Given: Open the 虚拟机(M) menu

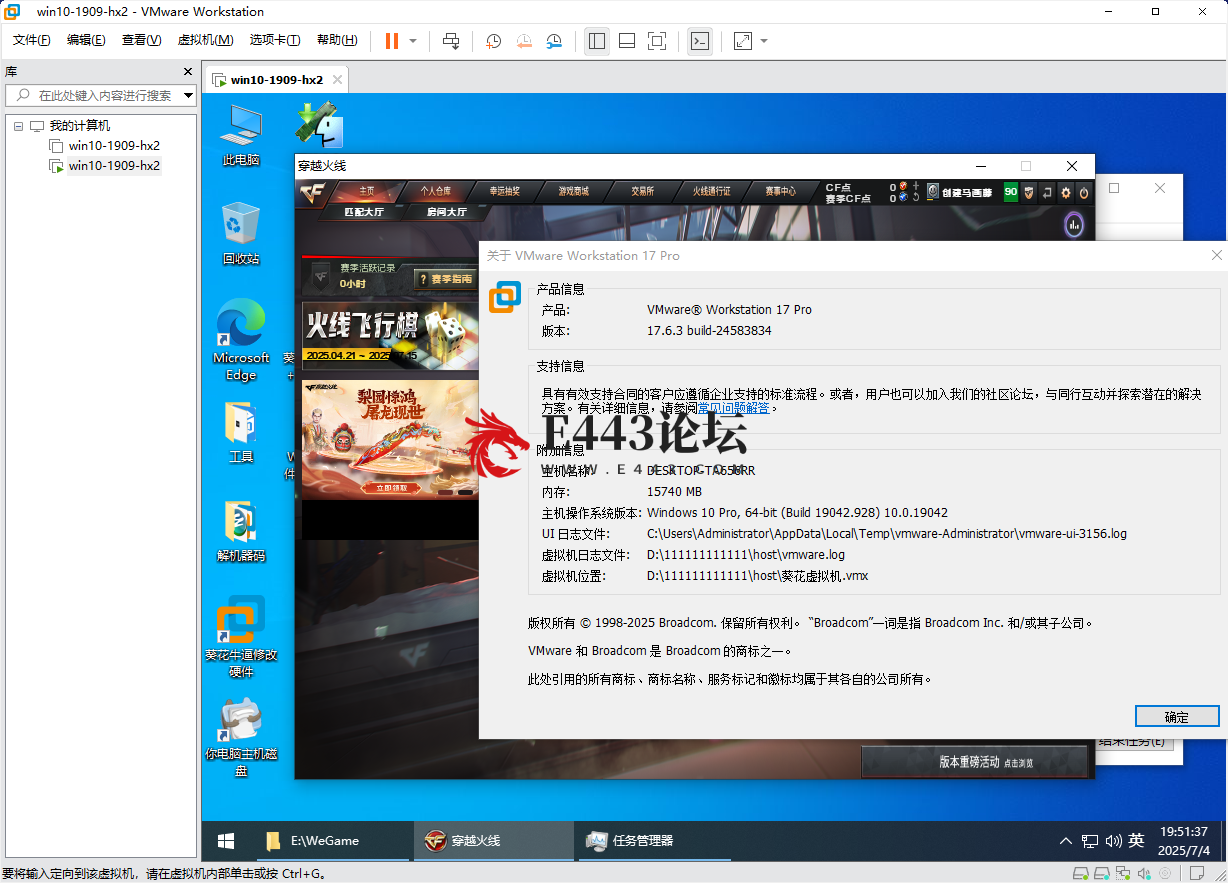Looking at the screenshot, I should pos(205,40).
